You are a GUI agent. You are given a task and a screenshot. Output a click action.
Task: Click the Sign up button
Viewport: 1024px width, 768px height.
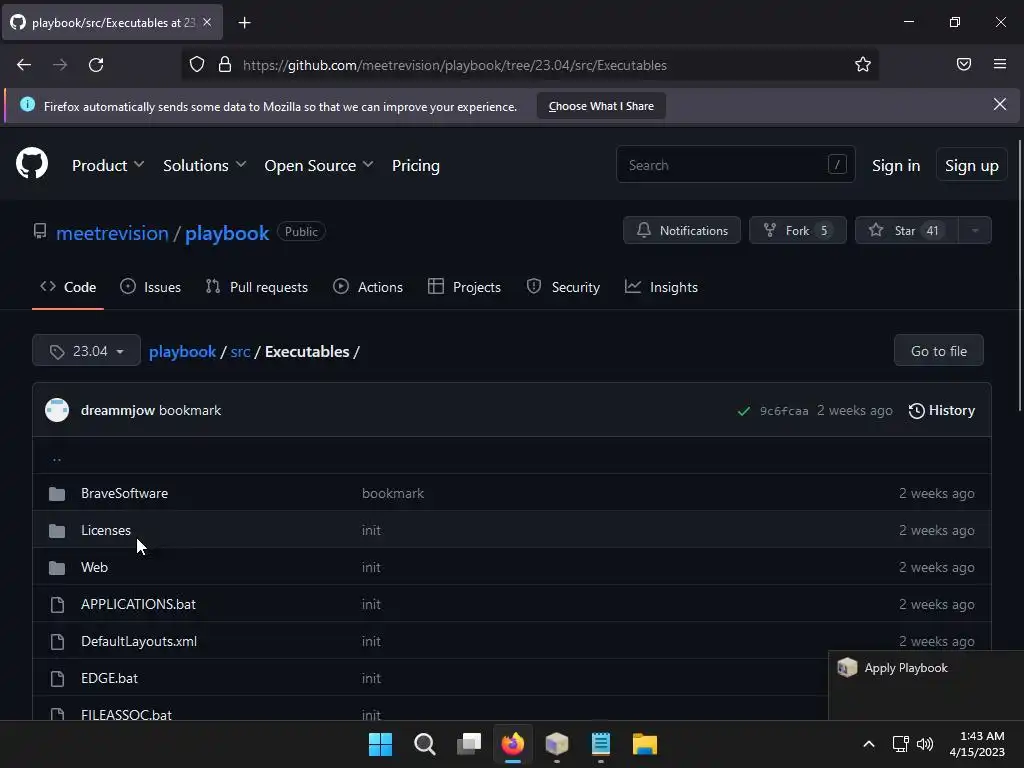pos(971,165)
